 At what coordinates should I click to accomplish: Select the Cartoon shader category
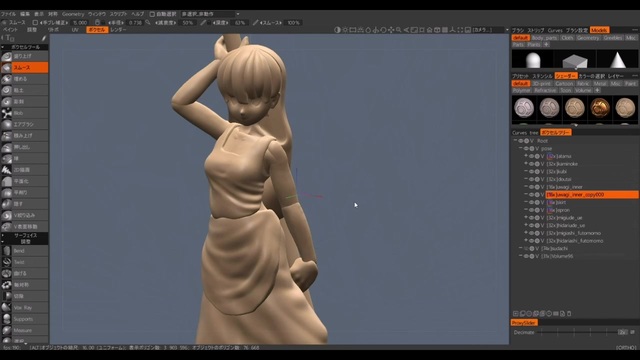564,83
